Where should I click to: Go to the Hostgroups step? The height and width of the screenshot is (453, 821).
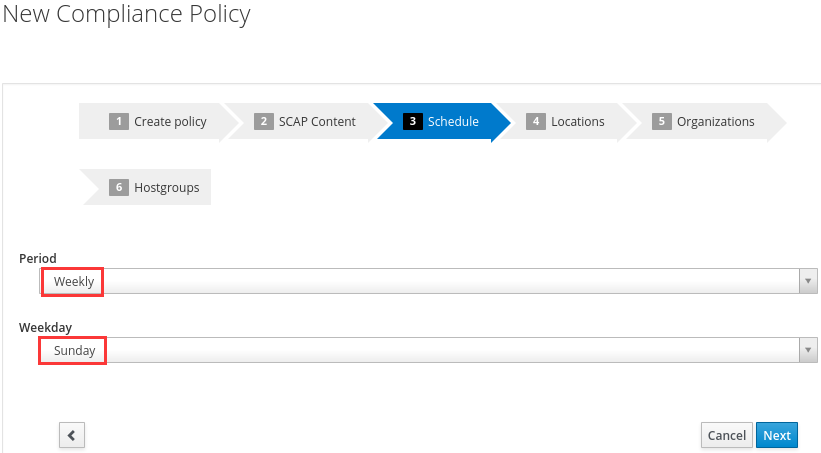pyautogui.click(x=166, y=187)
